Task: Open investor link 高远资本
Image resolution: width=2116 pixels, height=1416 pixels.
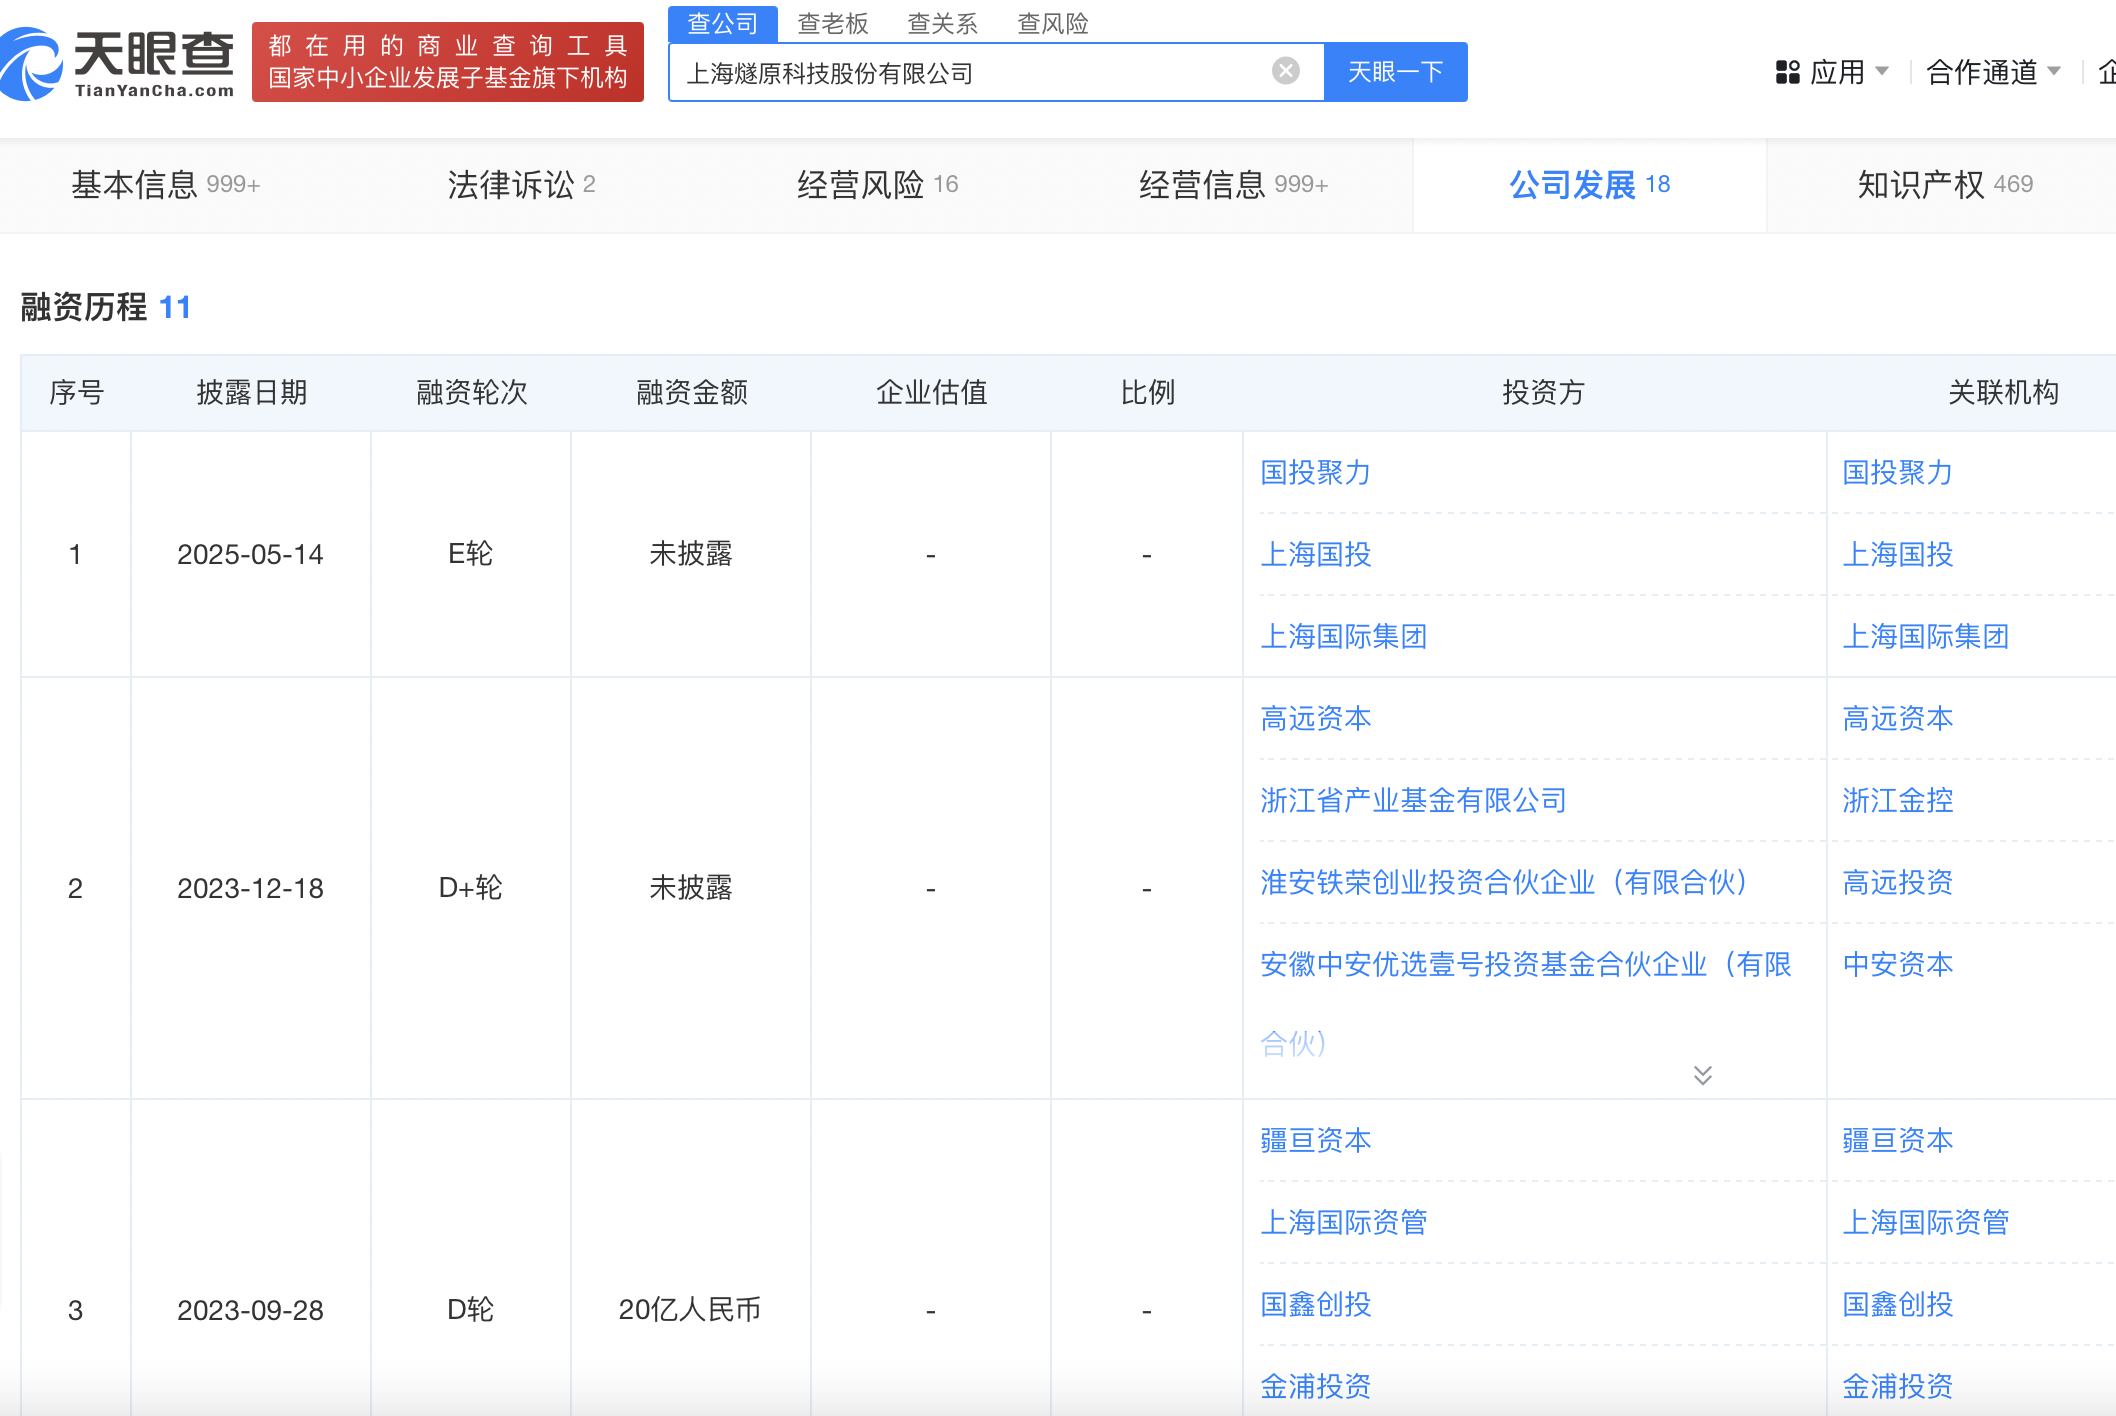Action: point(1315,718)
